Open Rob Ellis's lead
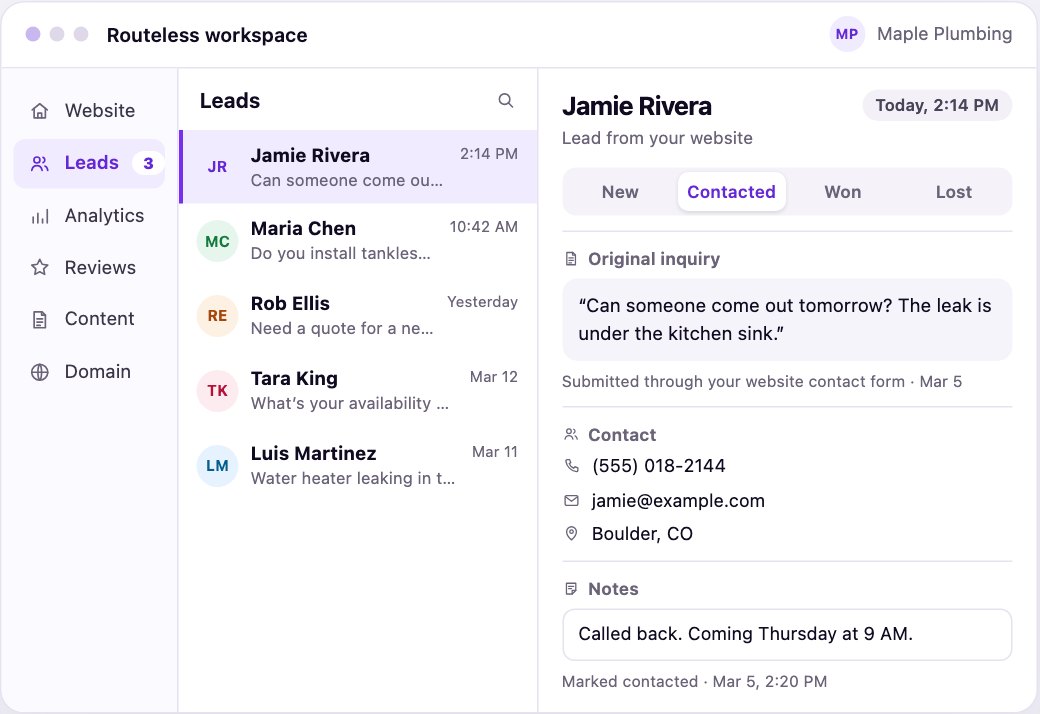The image size is (1040, 714). (358, 316)
